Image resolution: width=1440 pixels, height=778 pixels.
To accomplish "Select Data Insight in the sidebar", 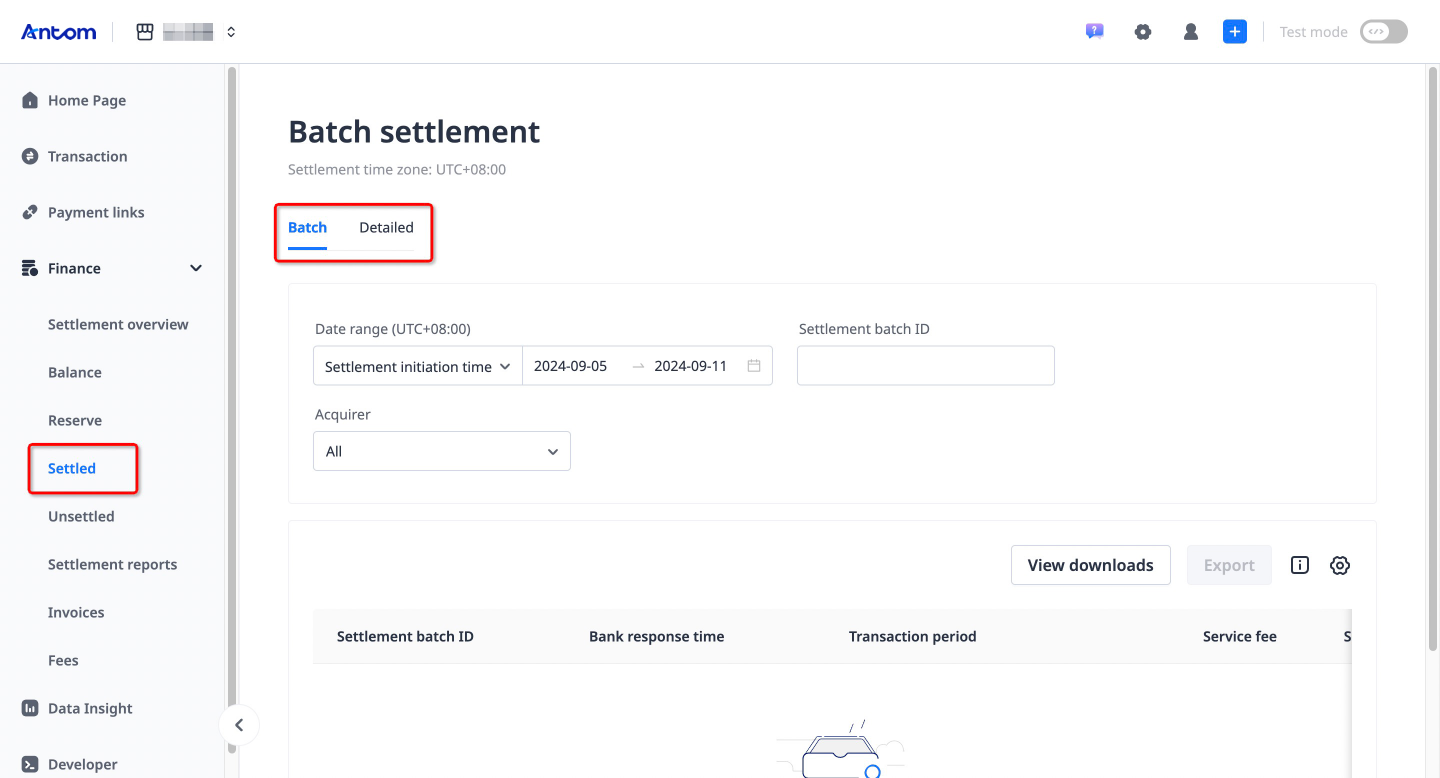I will click(90, 708).
